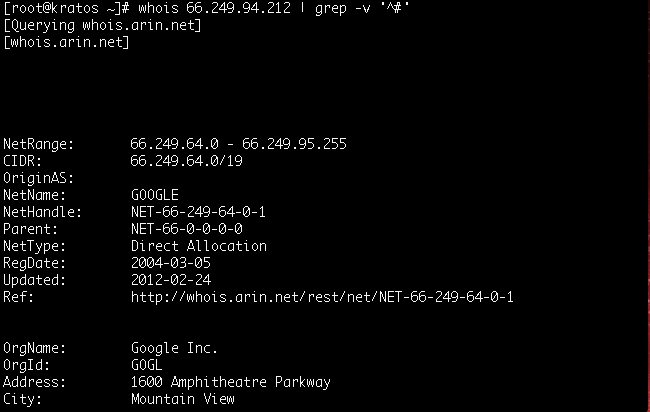
Task: Click the Address value 1600 Amphitheatre Parkway
Action: [230, 383]
